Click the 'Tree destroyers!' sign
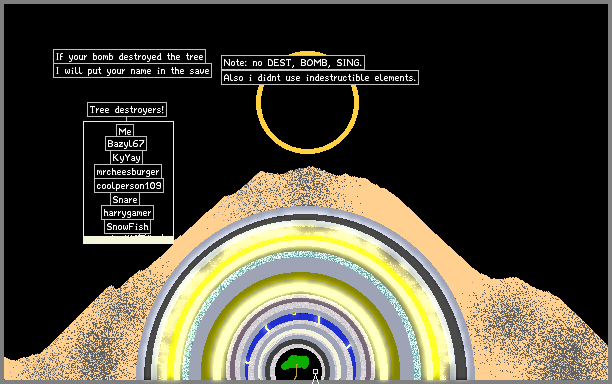612x384 pixels. pos(127,110)
